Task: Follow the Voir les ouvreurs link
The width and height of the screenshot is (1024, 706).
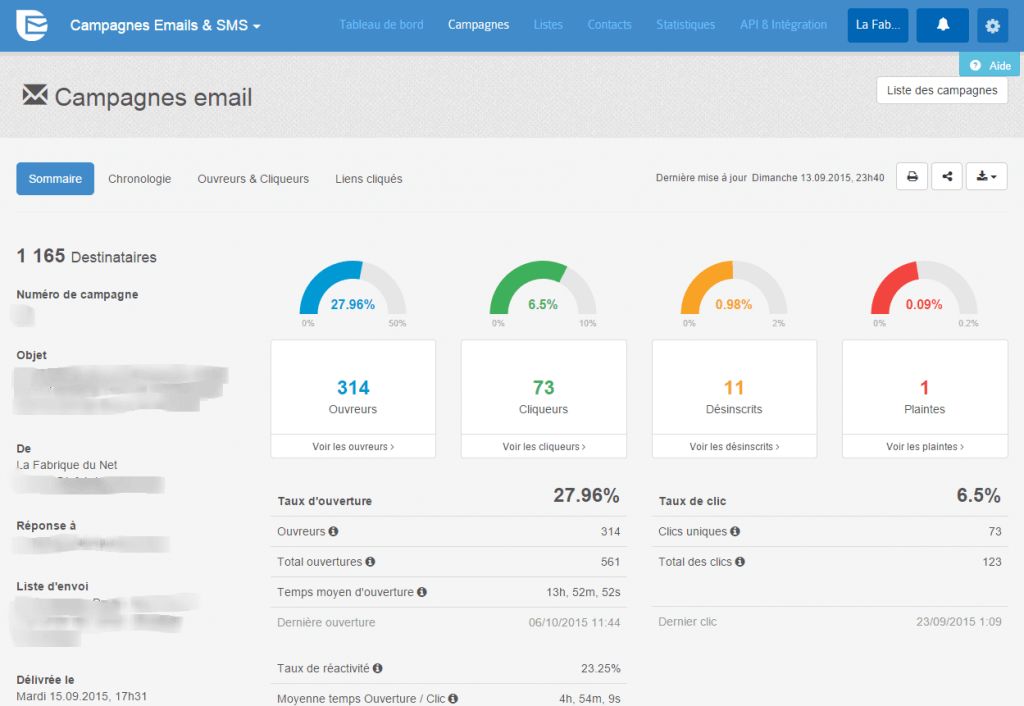Action: coord(352,447)
